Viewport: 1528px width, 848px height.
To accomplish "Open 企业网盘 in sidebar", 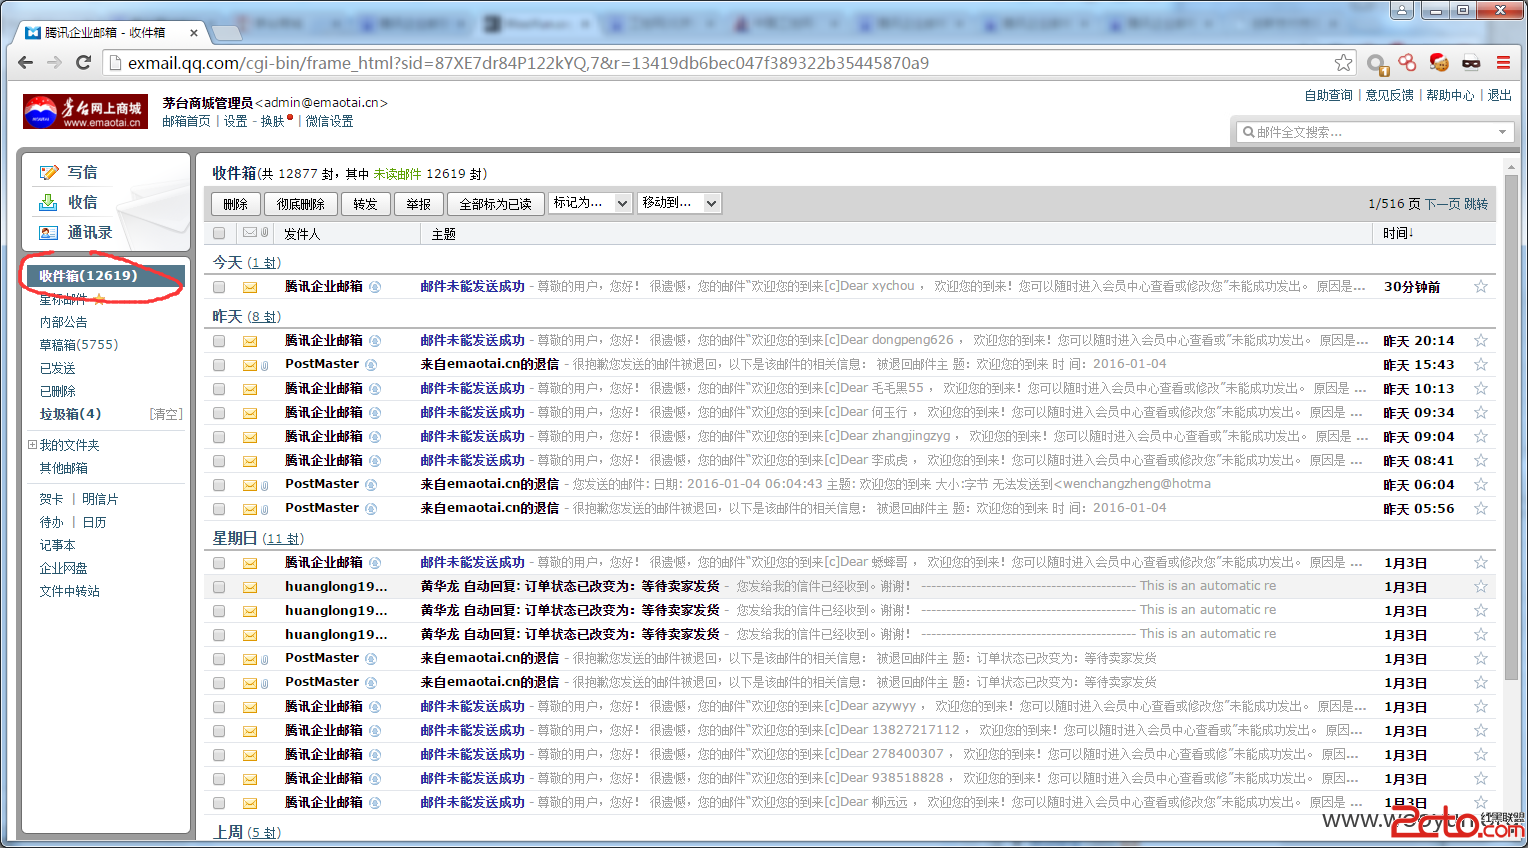I will click(64, 568).
